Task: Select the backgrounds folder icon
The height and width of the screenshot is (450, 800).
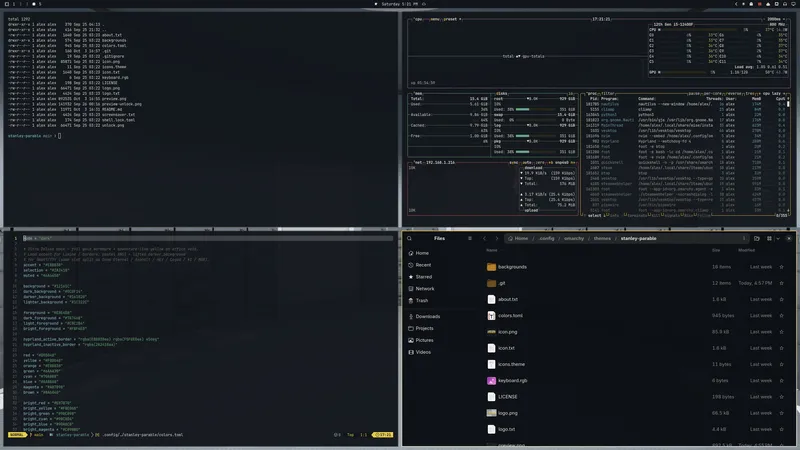Action: point(491,267)
